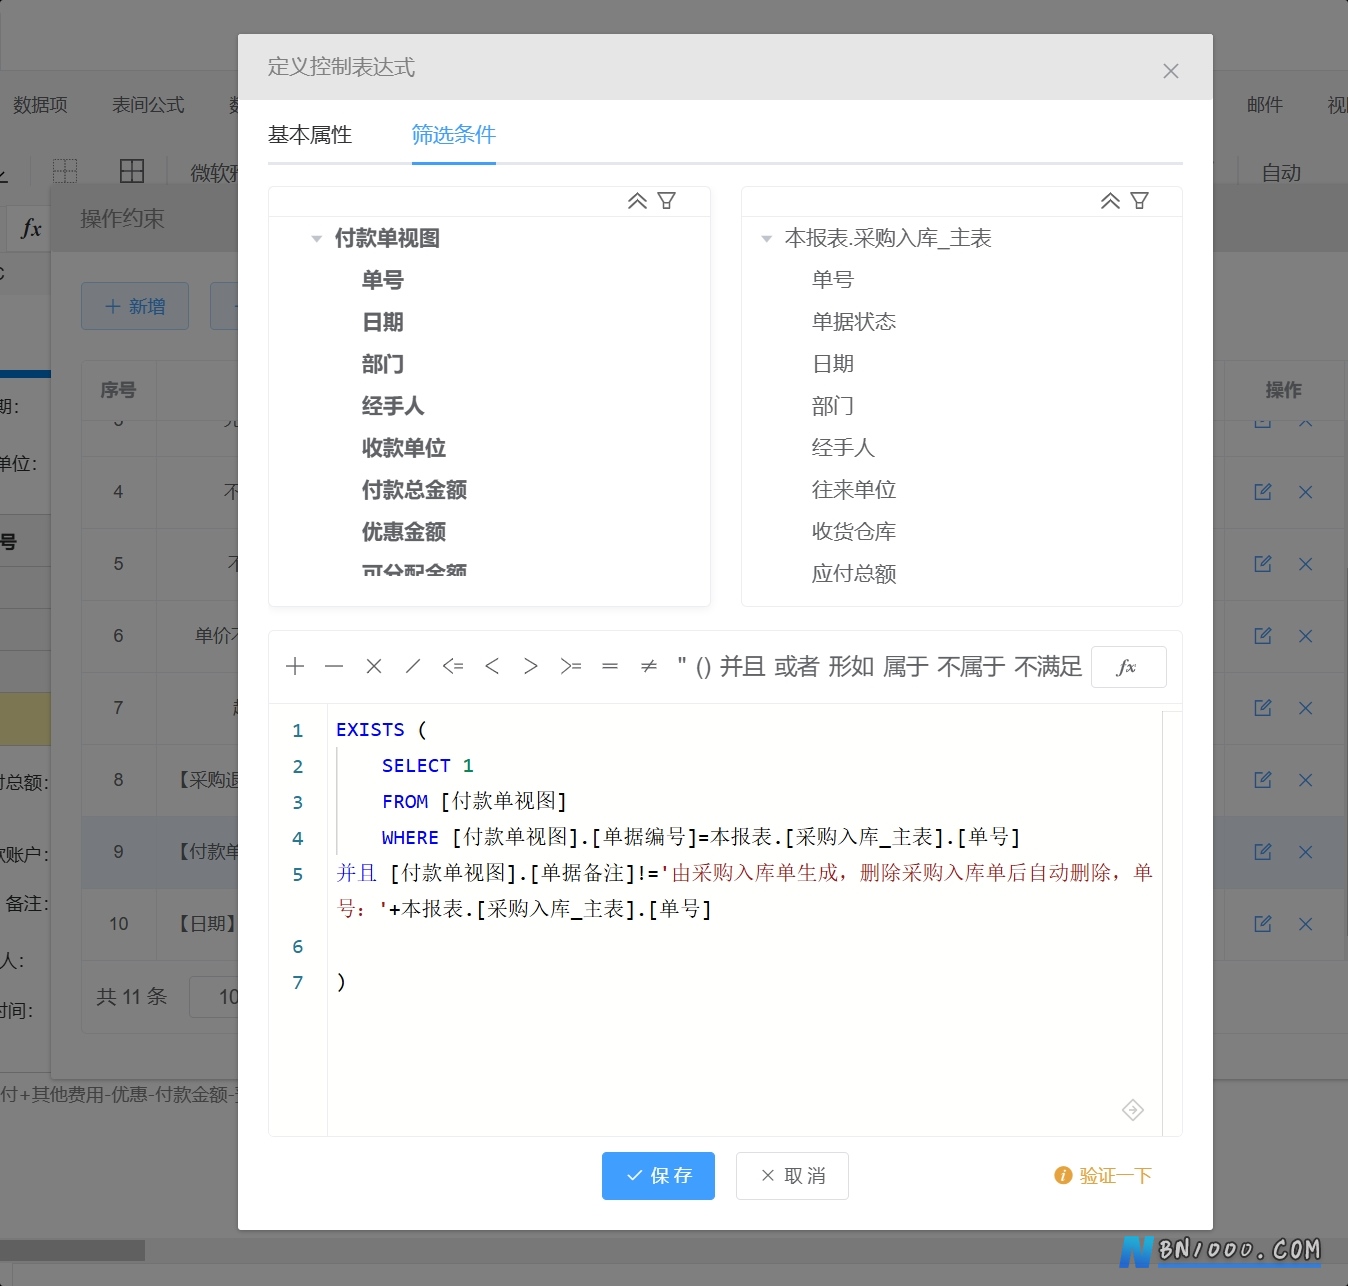The height and width of the screenshot is (1286, 1348).
Task: Edit row 10 in 操作约束 table
Action: pyautogui.click(x=1263, y=924)
